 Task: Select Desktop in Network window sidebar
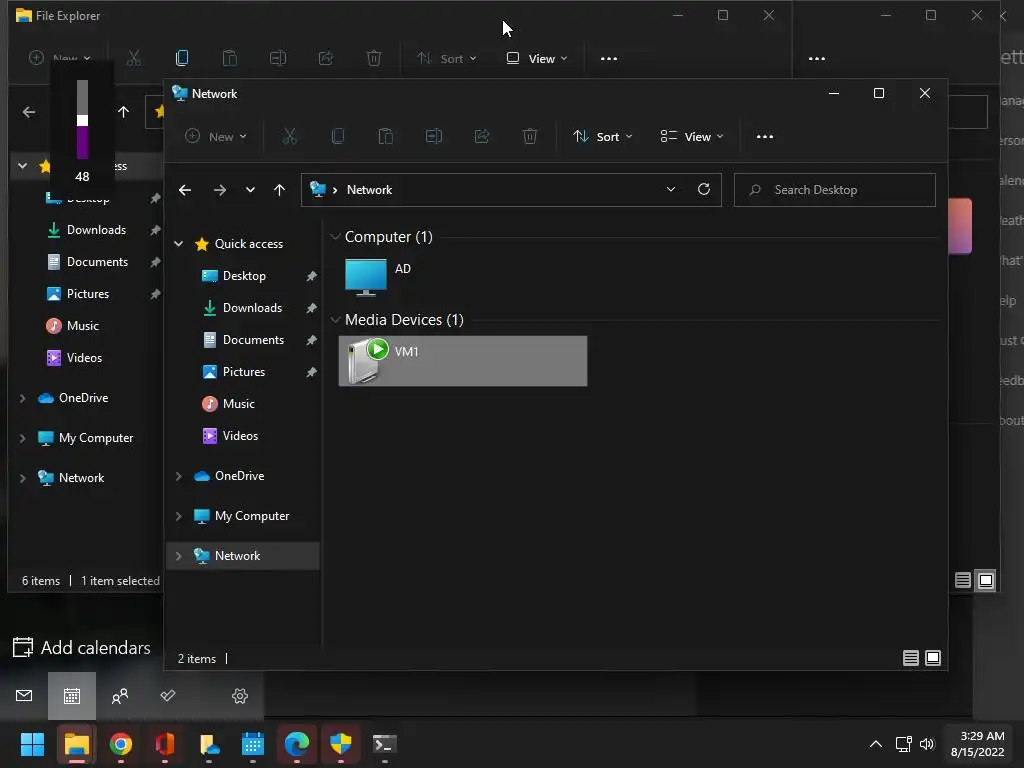[x=244, y=276]
